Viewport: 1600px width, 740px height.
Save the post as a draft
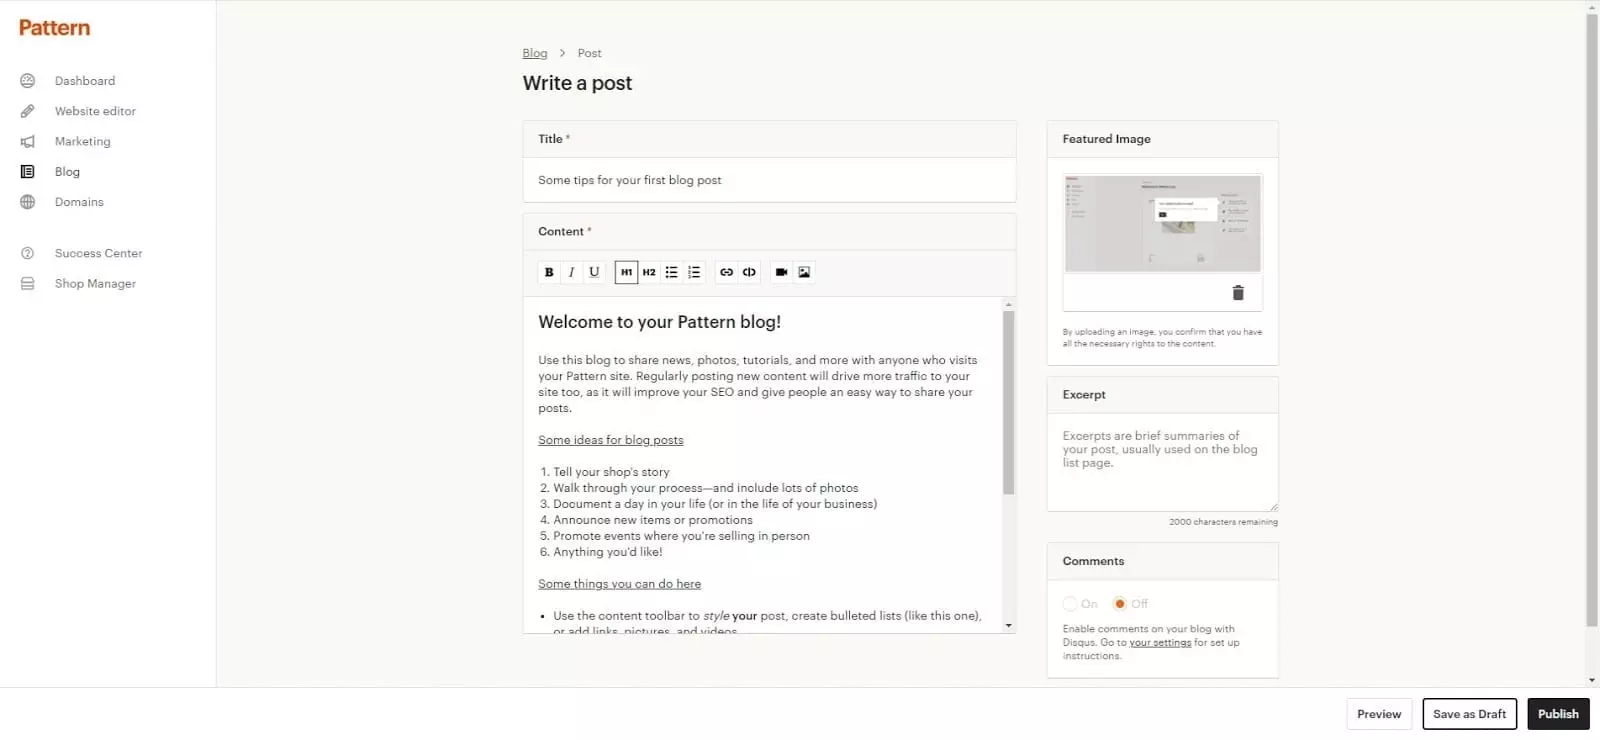tap(1469, 713)
